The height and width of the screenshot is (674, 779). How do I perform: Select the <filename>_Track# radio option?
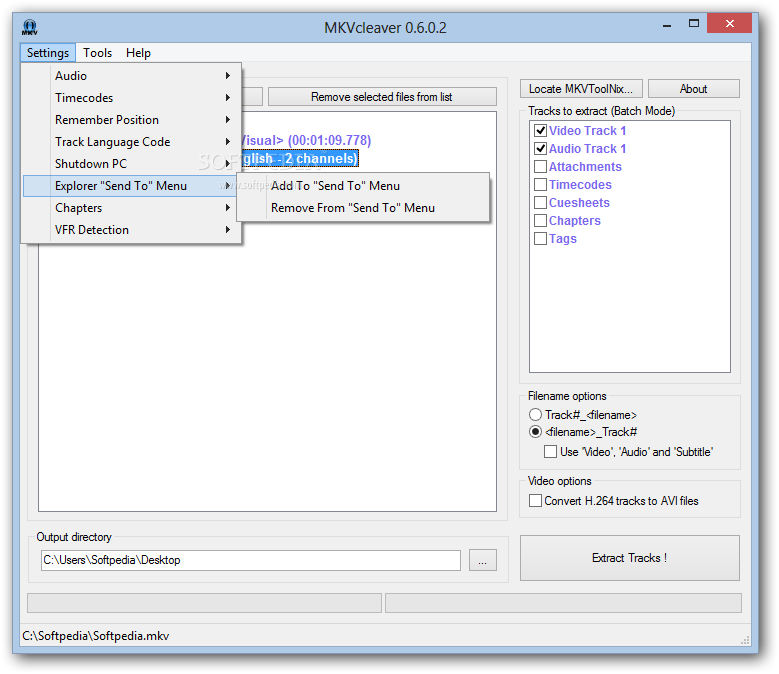tap(535, 432)
